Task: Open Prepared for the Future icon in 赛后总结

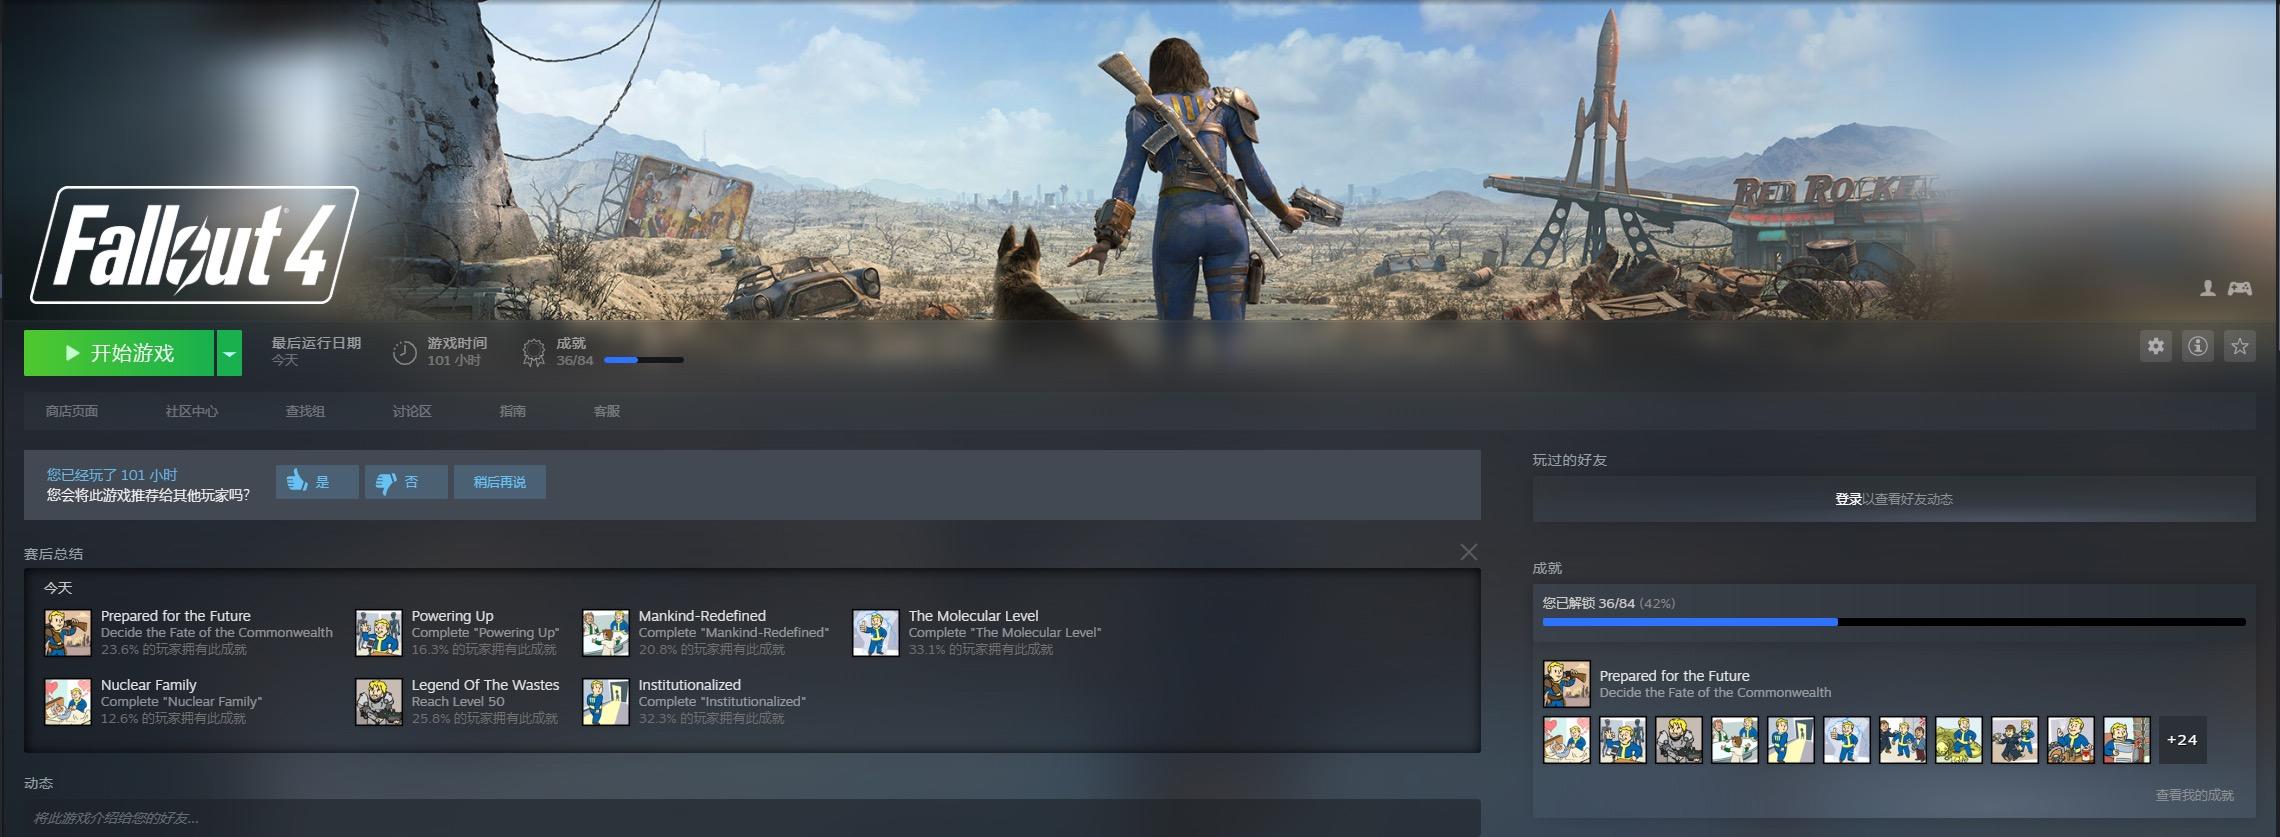Action: click(x=68, y=632)
